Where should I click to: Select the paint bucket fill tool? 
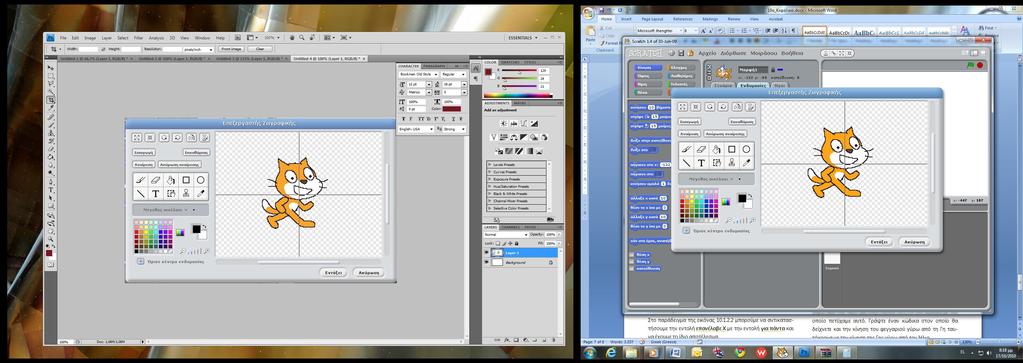click(716, 150)
